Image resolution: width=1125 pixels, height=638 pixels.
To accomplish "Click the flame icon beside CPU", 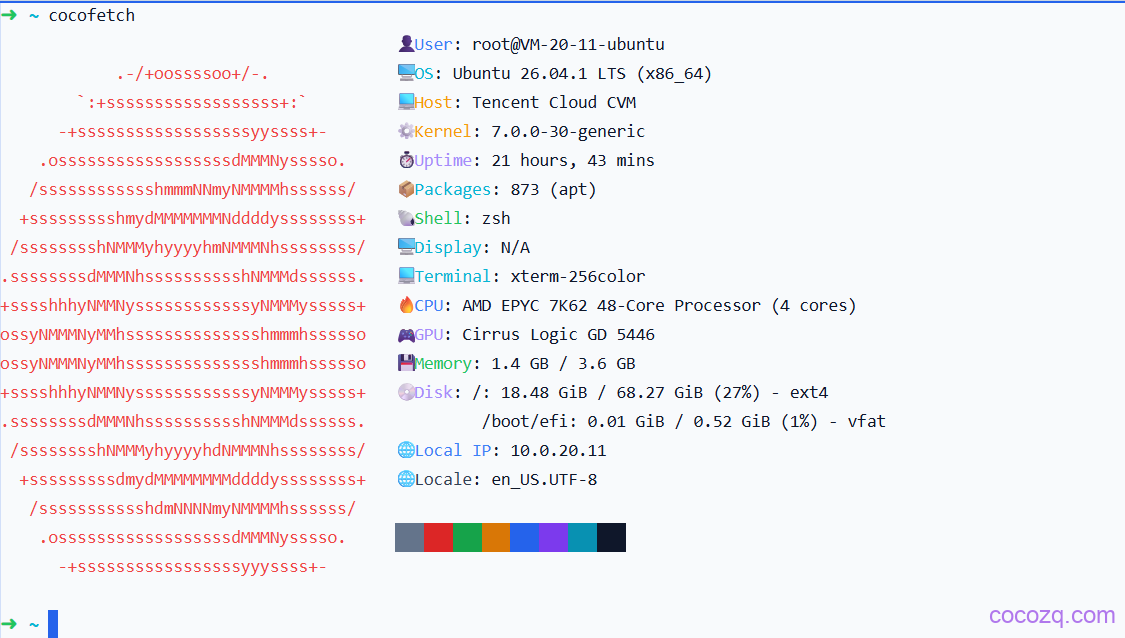I will click(x=406, y=305).
